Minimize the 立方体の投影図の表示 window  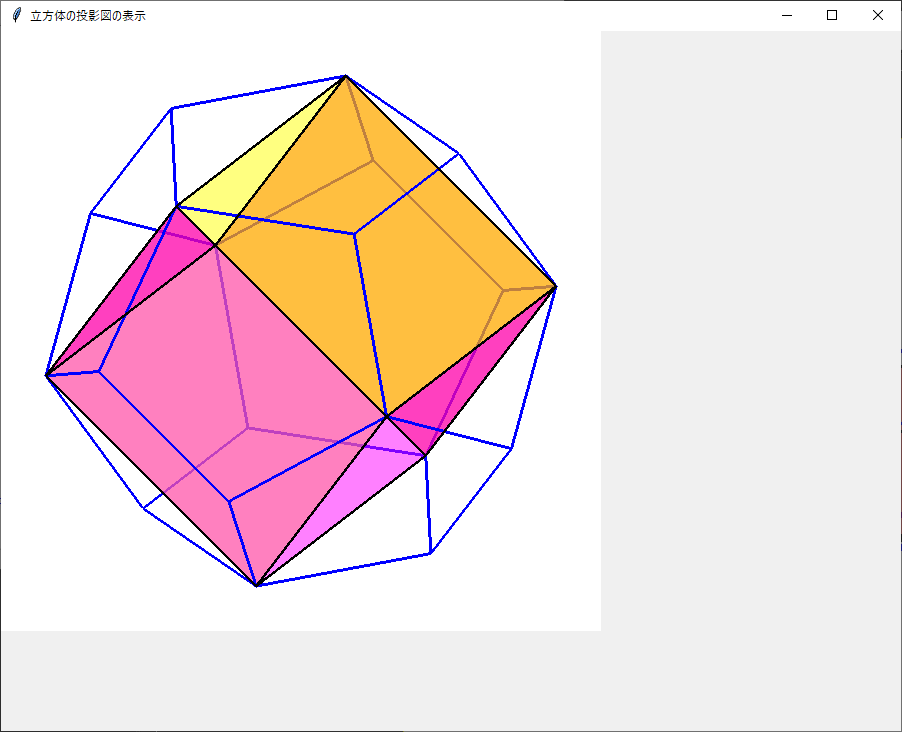tap(787, 16)
